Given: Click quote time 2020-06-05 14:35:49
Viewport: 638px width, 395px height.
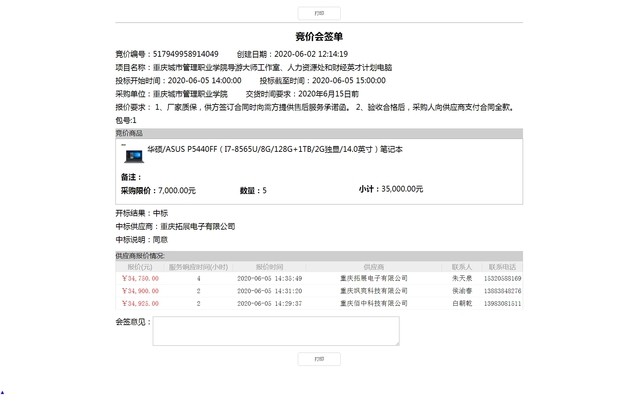Looking at the screenshot, I should point(269,279).
